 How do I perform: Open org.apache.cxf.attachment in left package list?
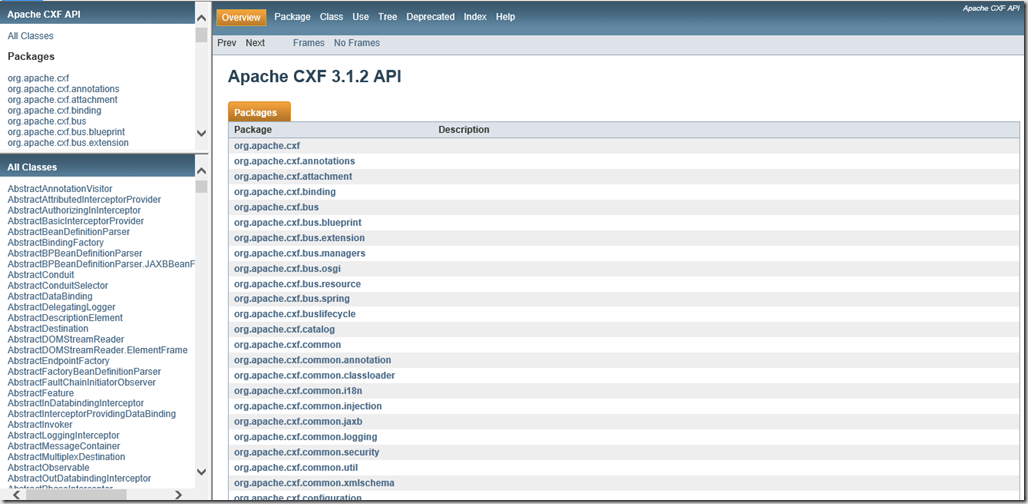point(62,100)
